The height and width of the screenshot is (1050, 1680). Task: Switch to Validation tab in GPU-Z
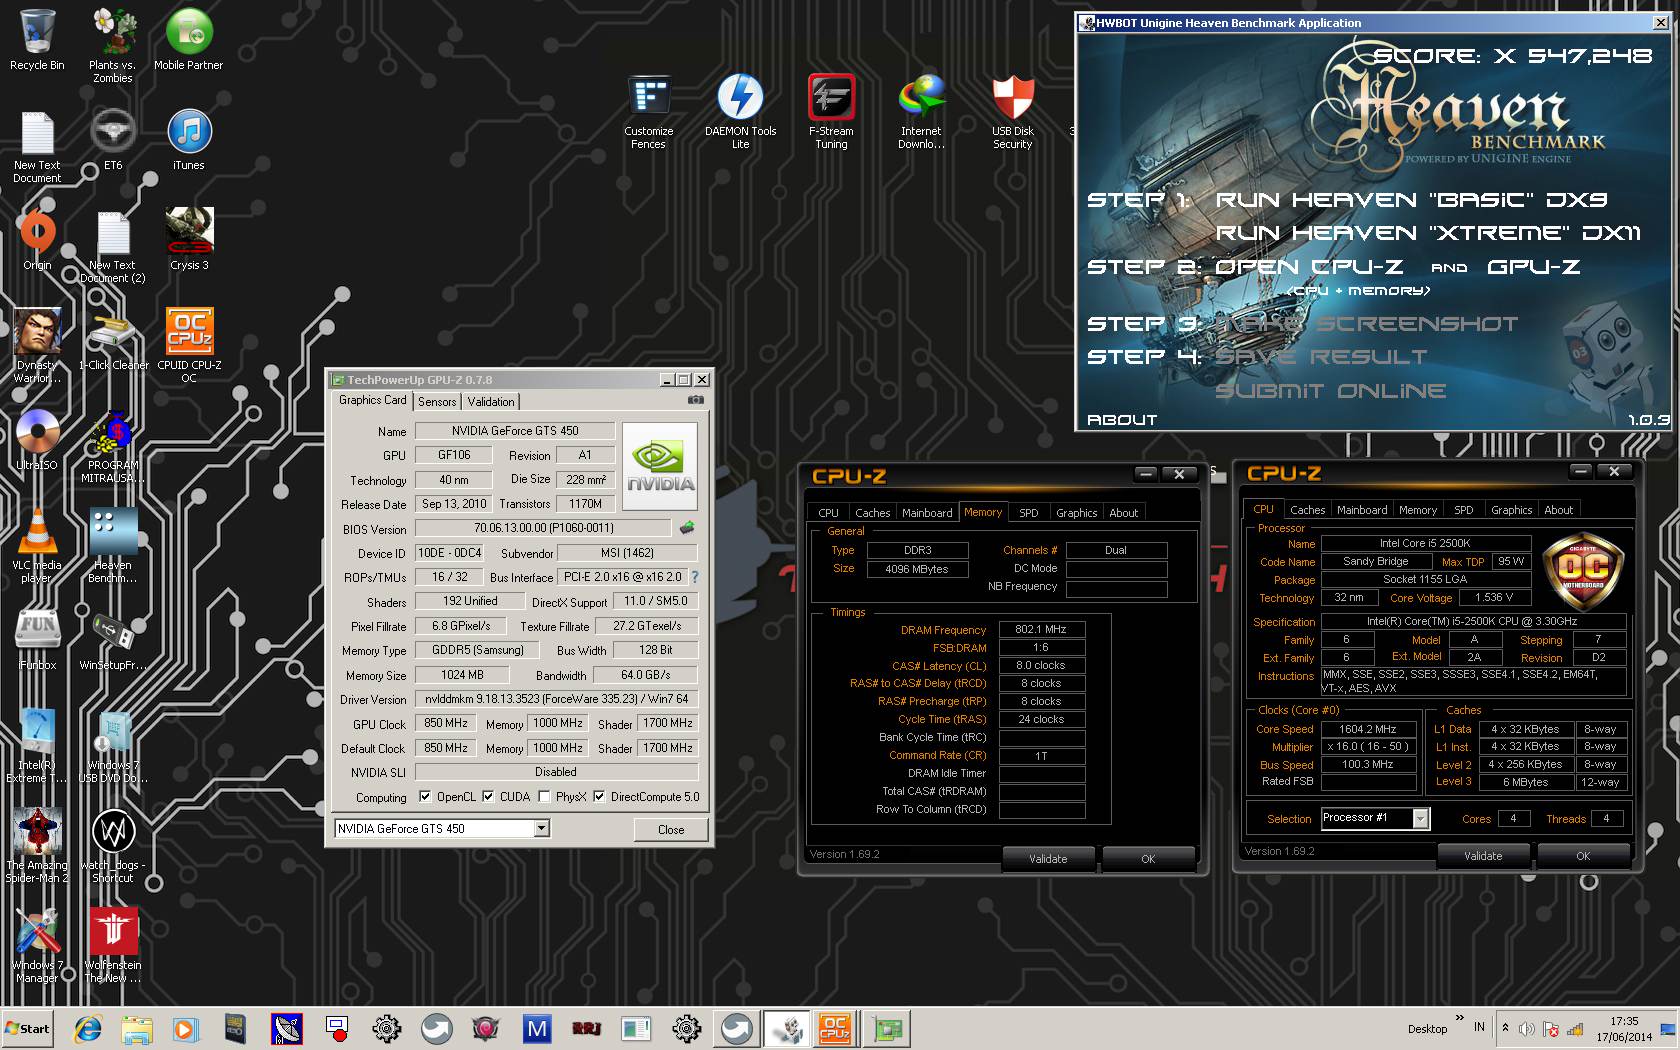coord(491,402)
